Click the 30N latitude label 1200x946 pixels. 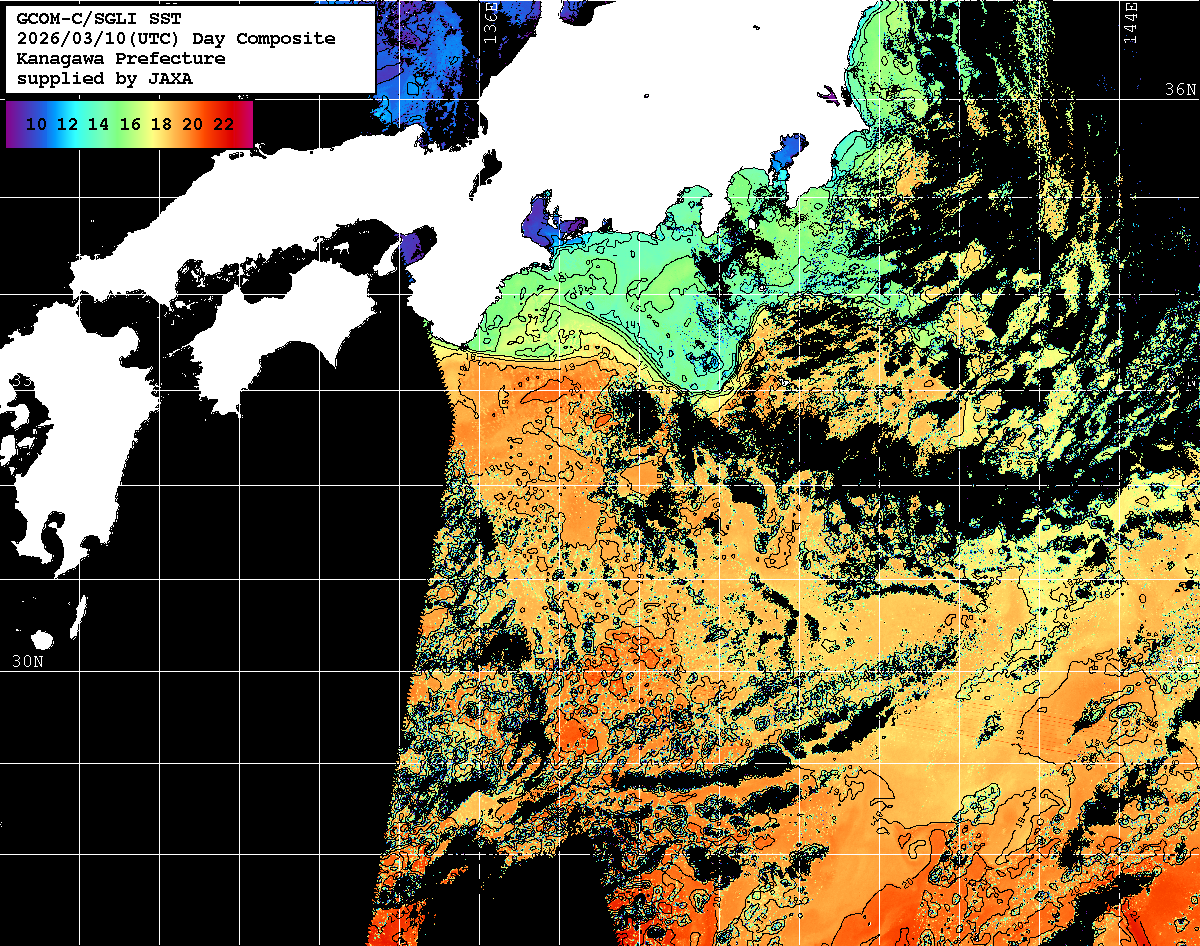pos(27,661)
